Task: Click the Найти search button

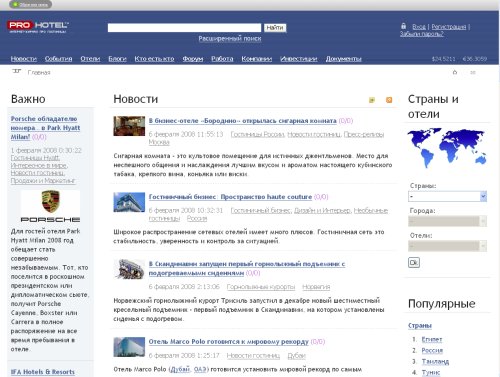Action: [x=275, y=28]
